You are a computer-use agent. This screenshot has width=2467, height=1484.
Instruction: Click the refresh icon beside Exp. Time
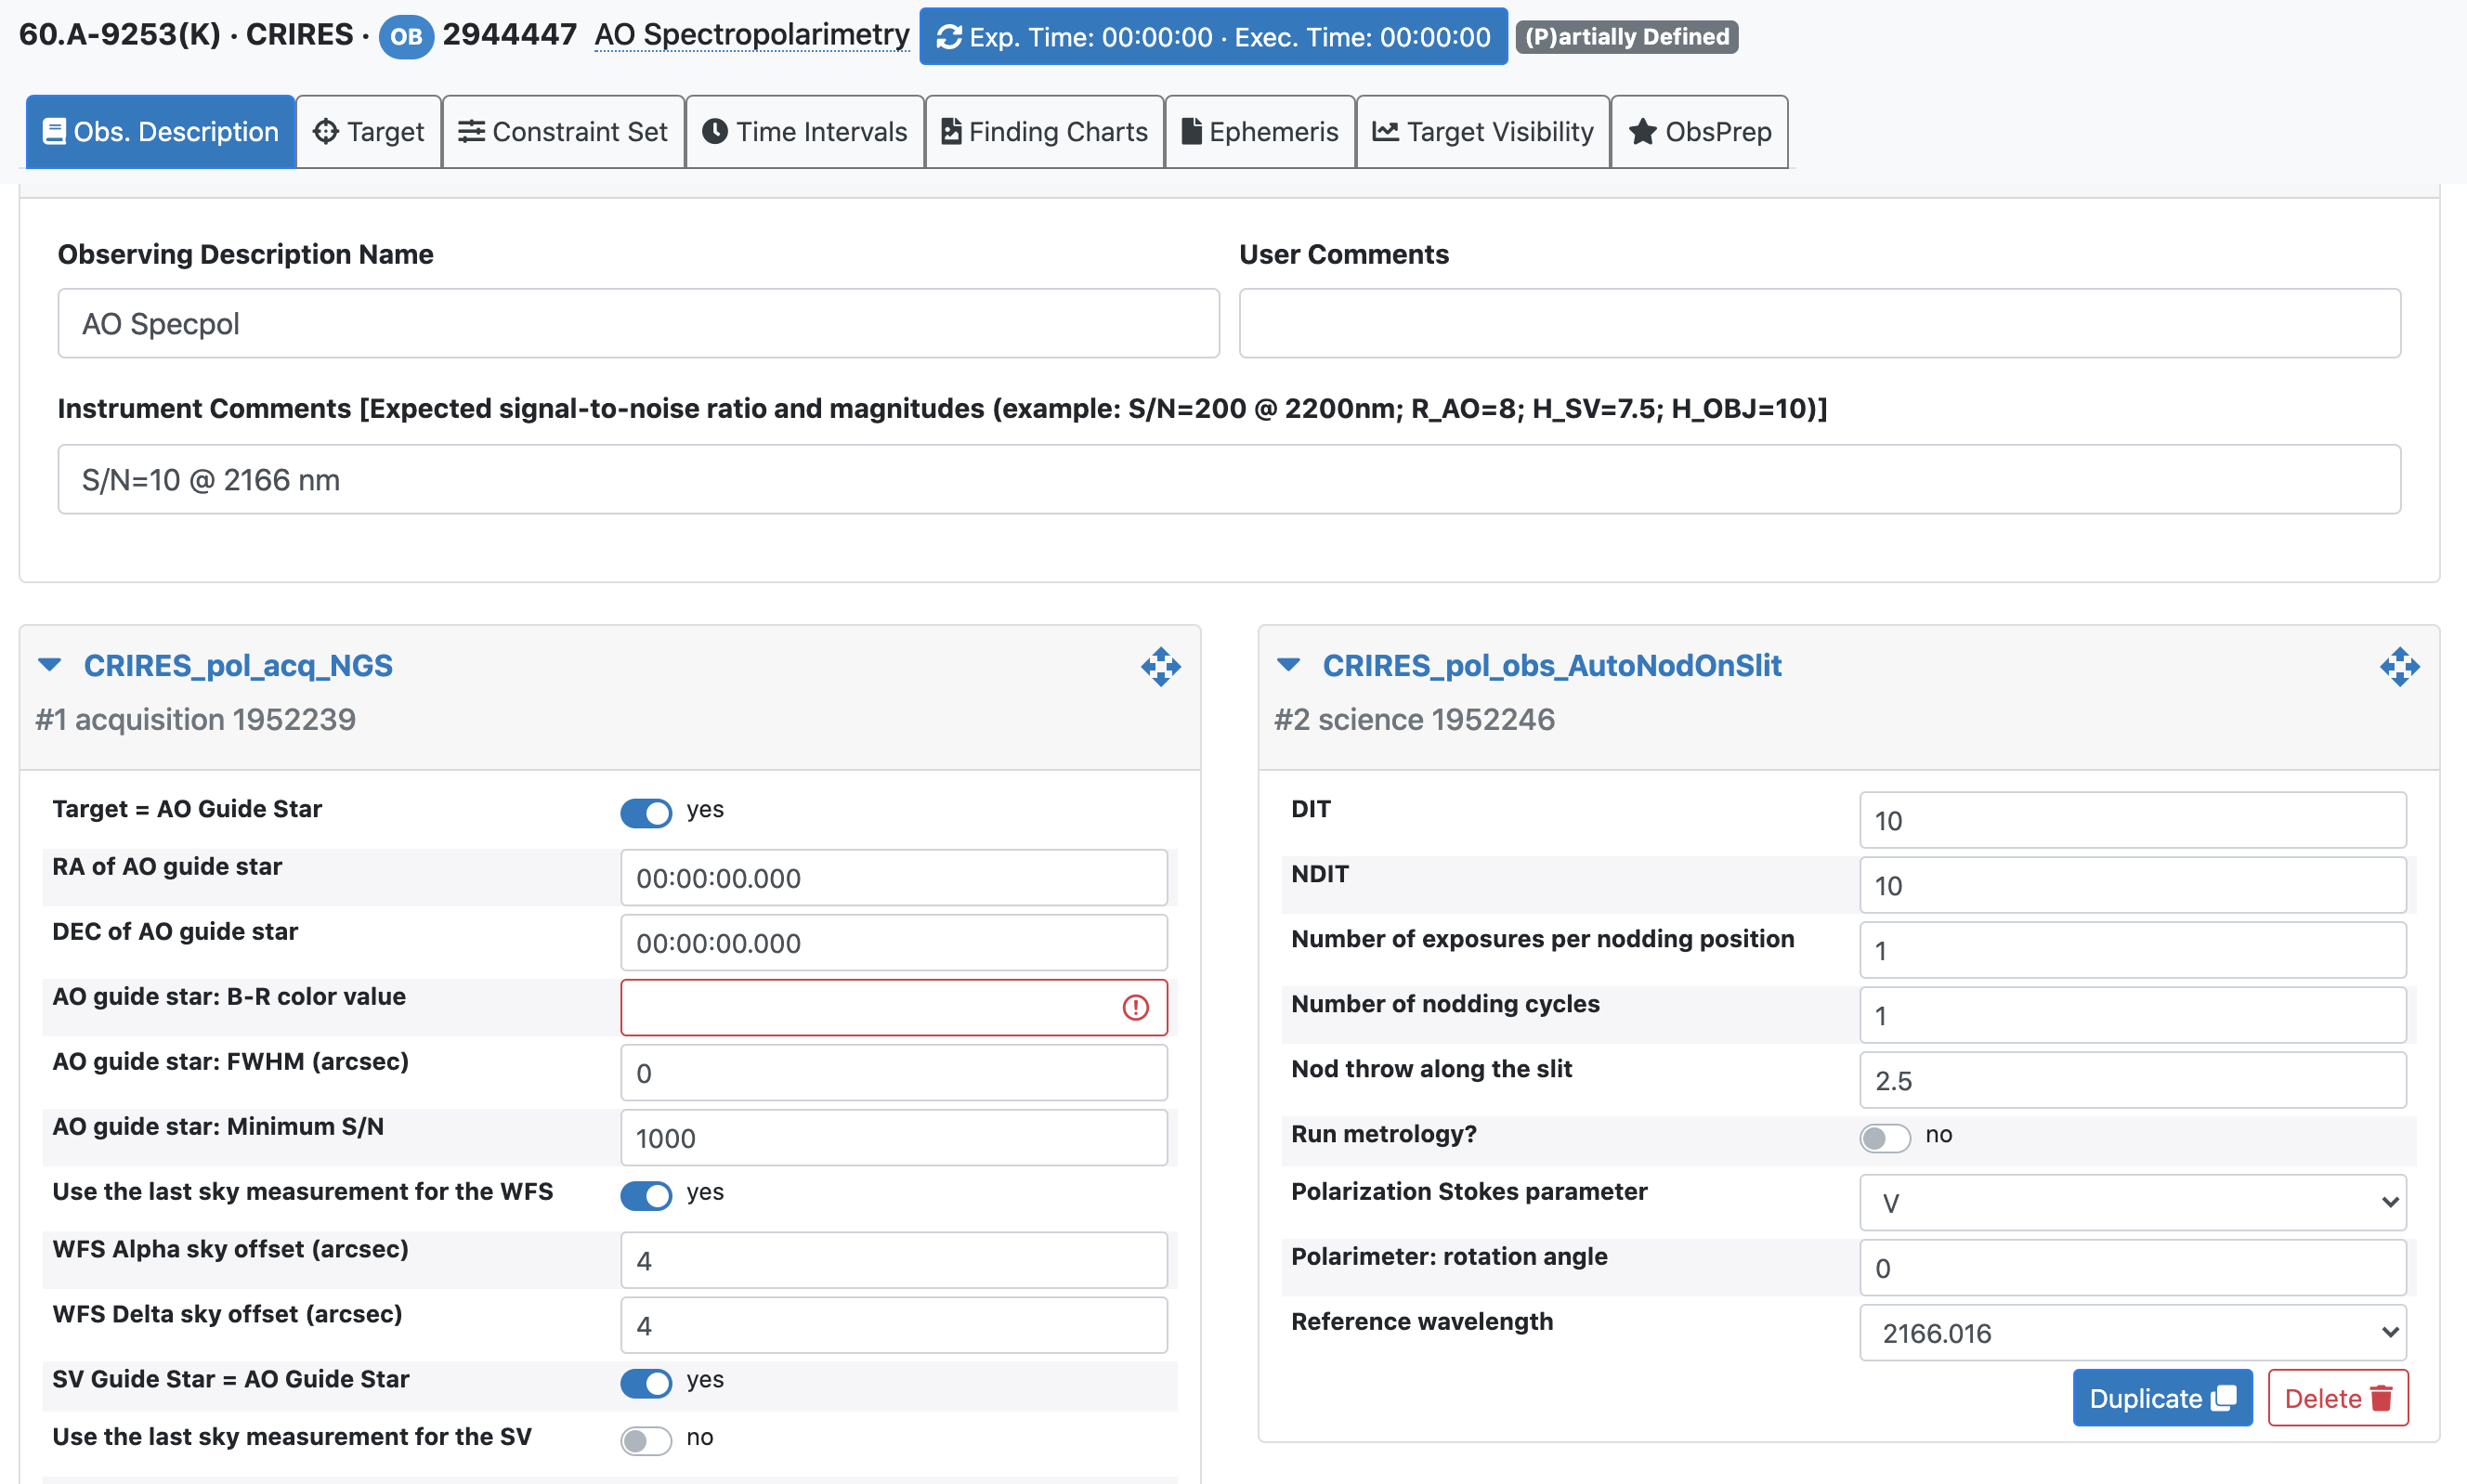(x=949, y=37)
